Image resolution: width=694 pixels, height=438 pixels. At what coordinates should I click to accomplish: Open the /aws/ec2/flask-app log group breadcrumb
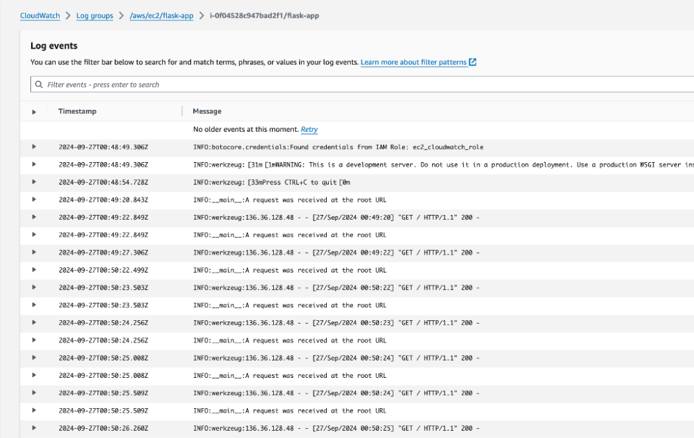(161, 16)
